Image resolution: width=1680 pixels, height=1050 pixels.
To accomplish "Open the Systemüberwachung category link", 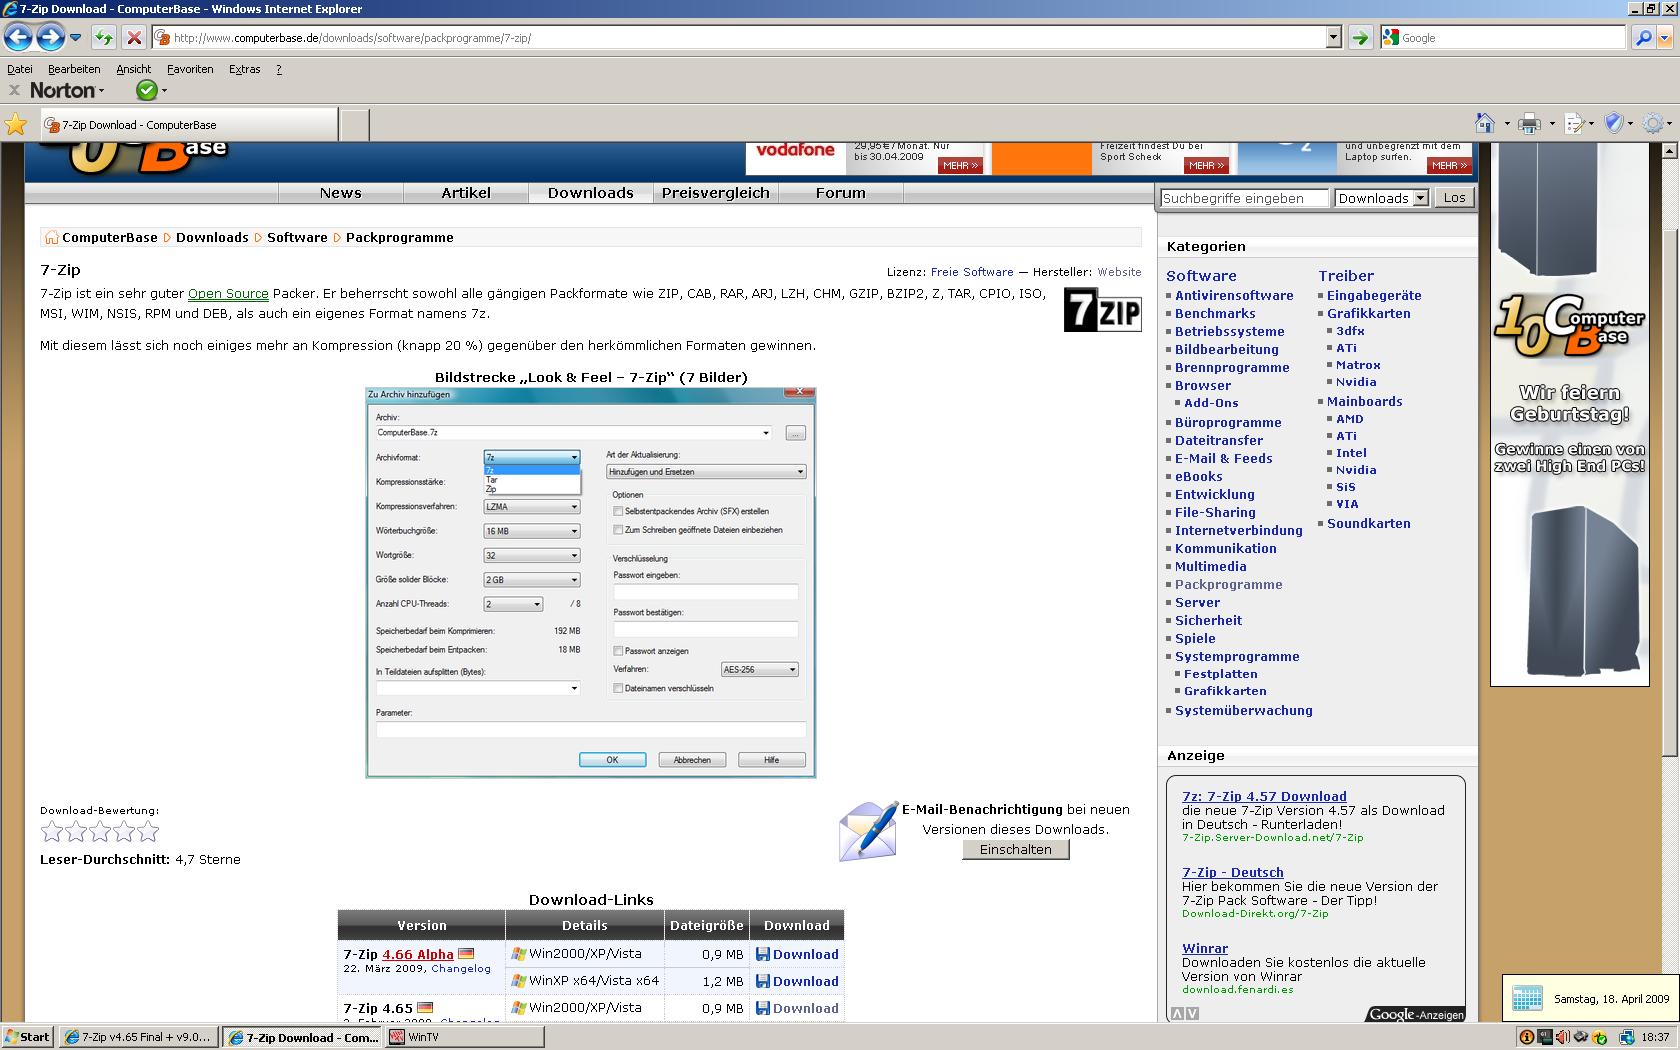I will 1244,710.
